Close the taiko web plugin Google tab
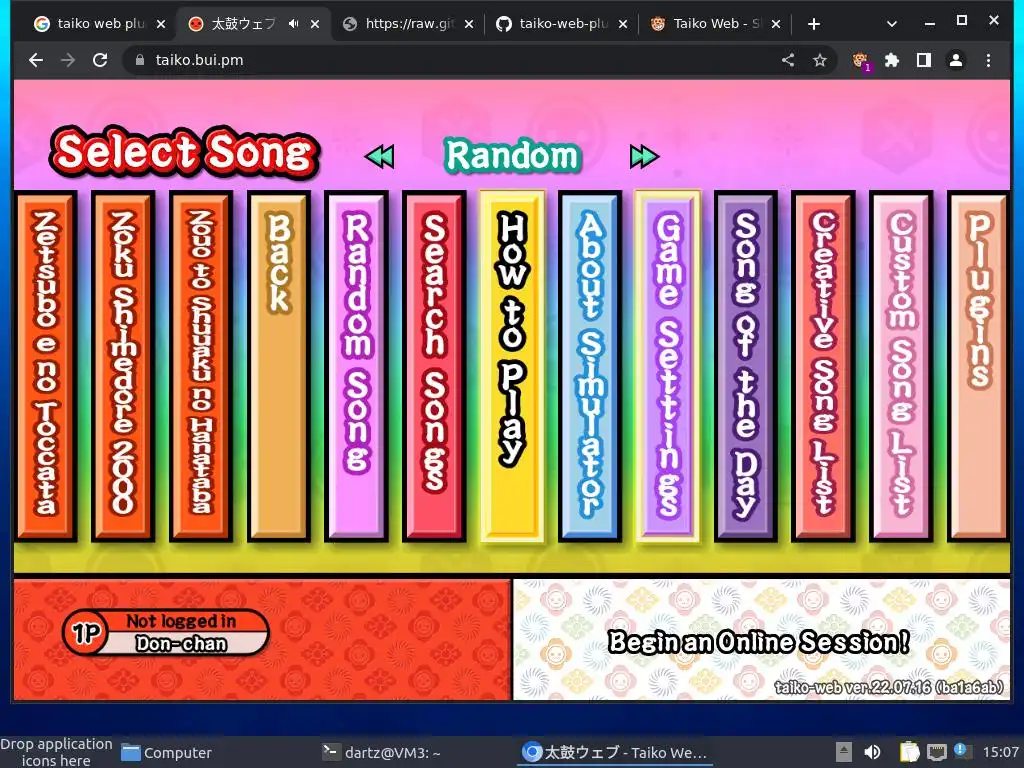1024x768 pixels. (x=161, y=24)
